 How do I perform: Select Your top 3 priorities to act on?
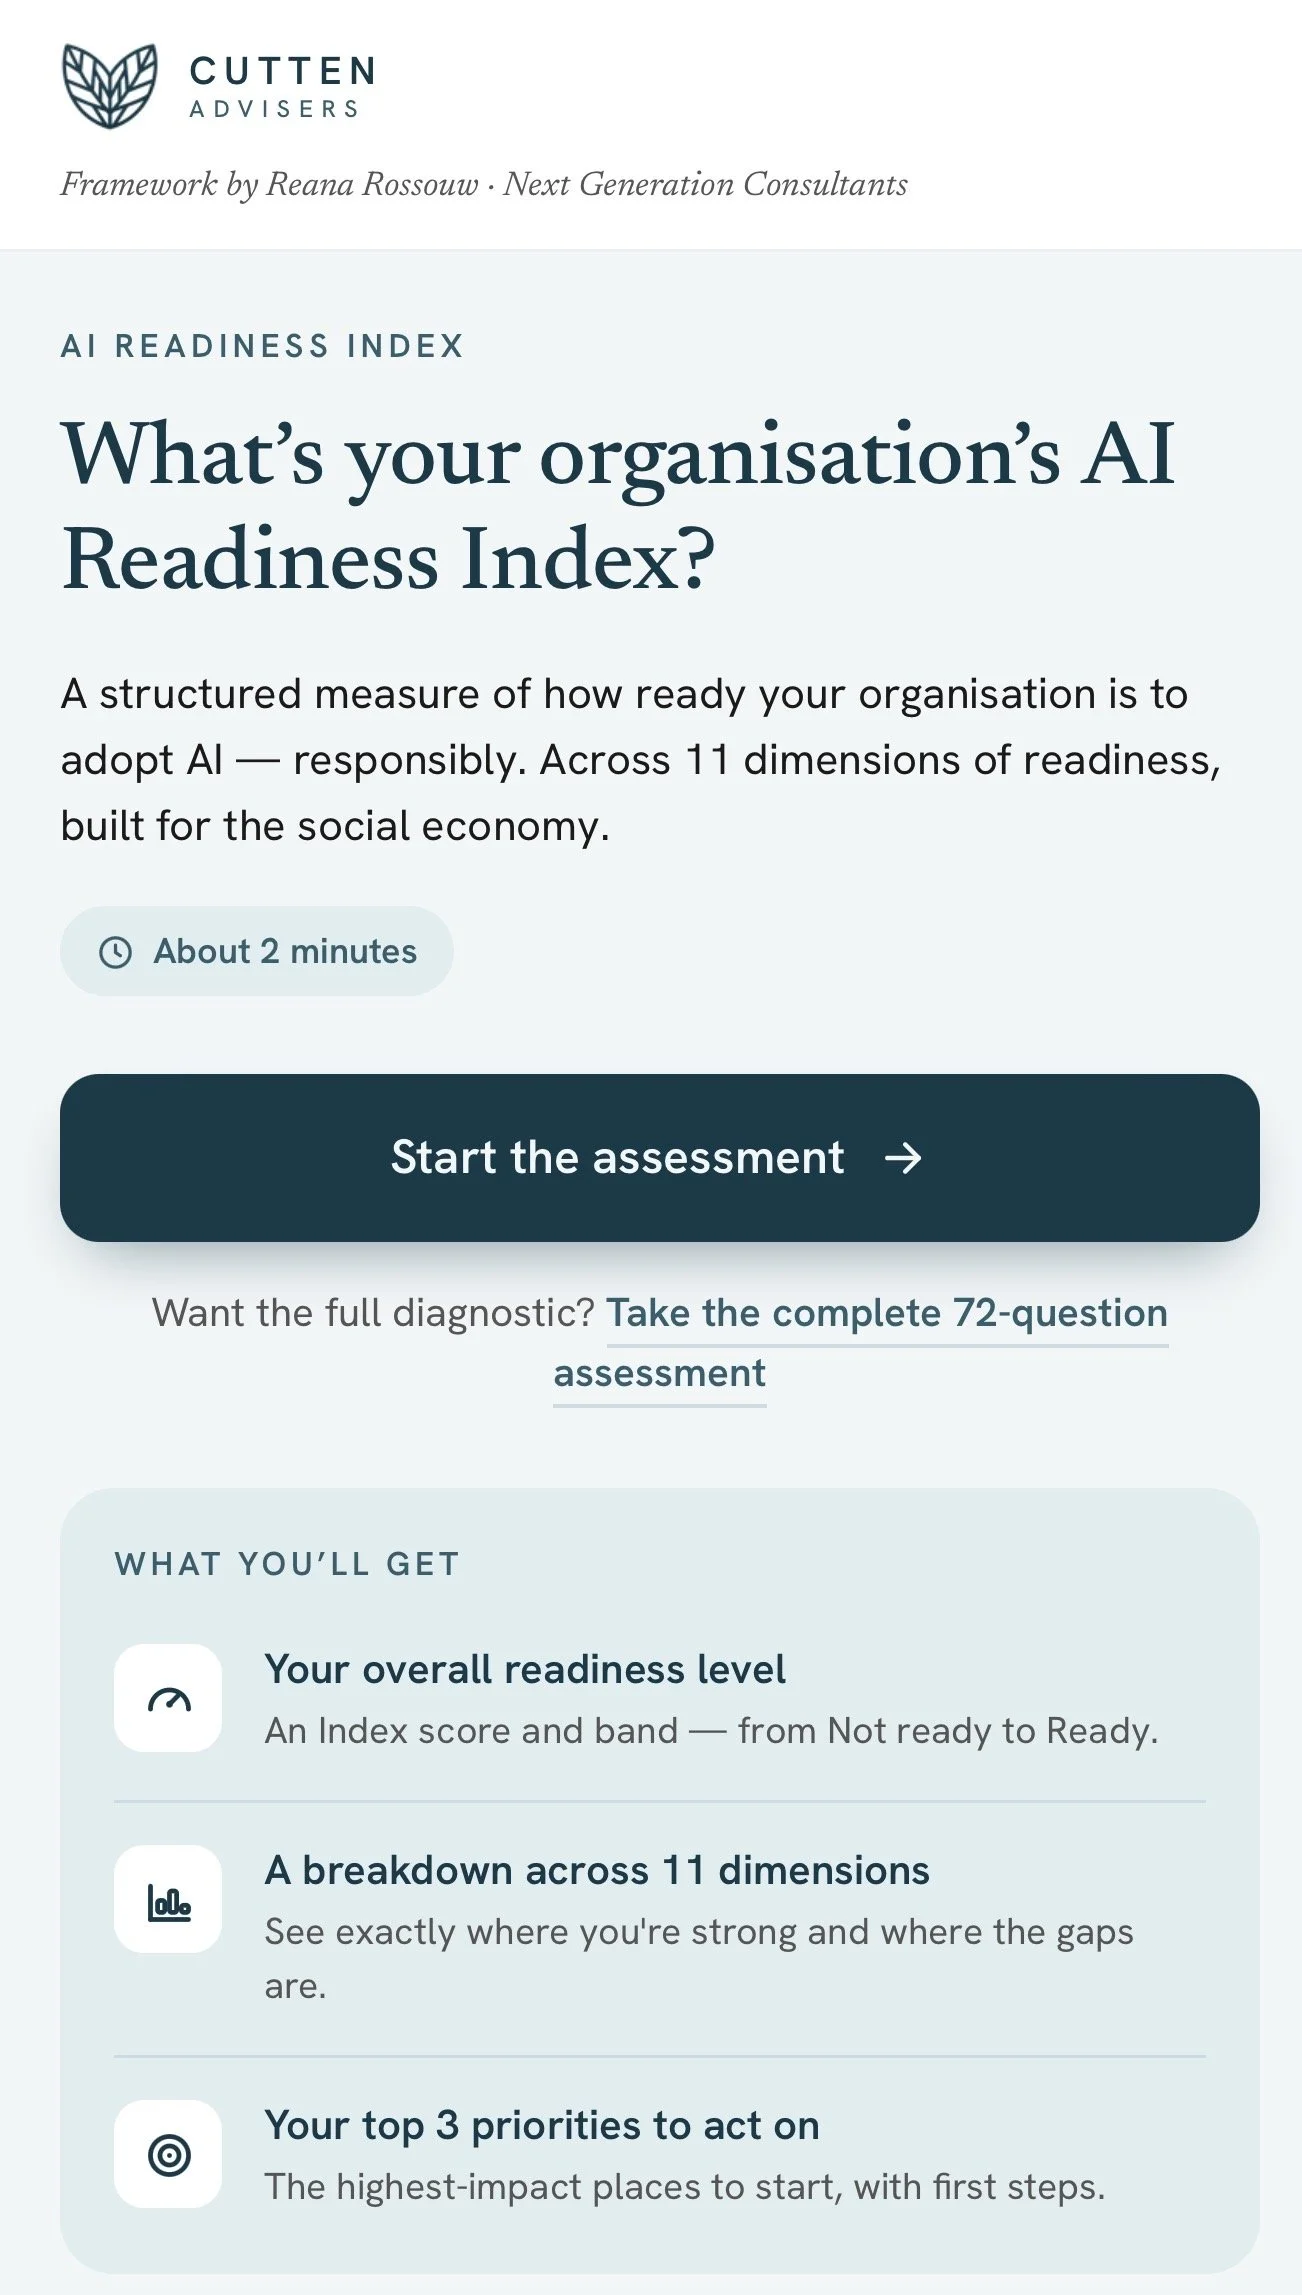tap(542, 2126)
